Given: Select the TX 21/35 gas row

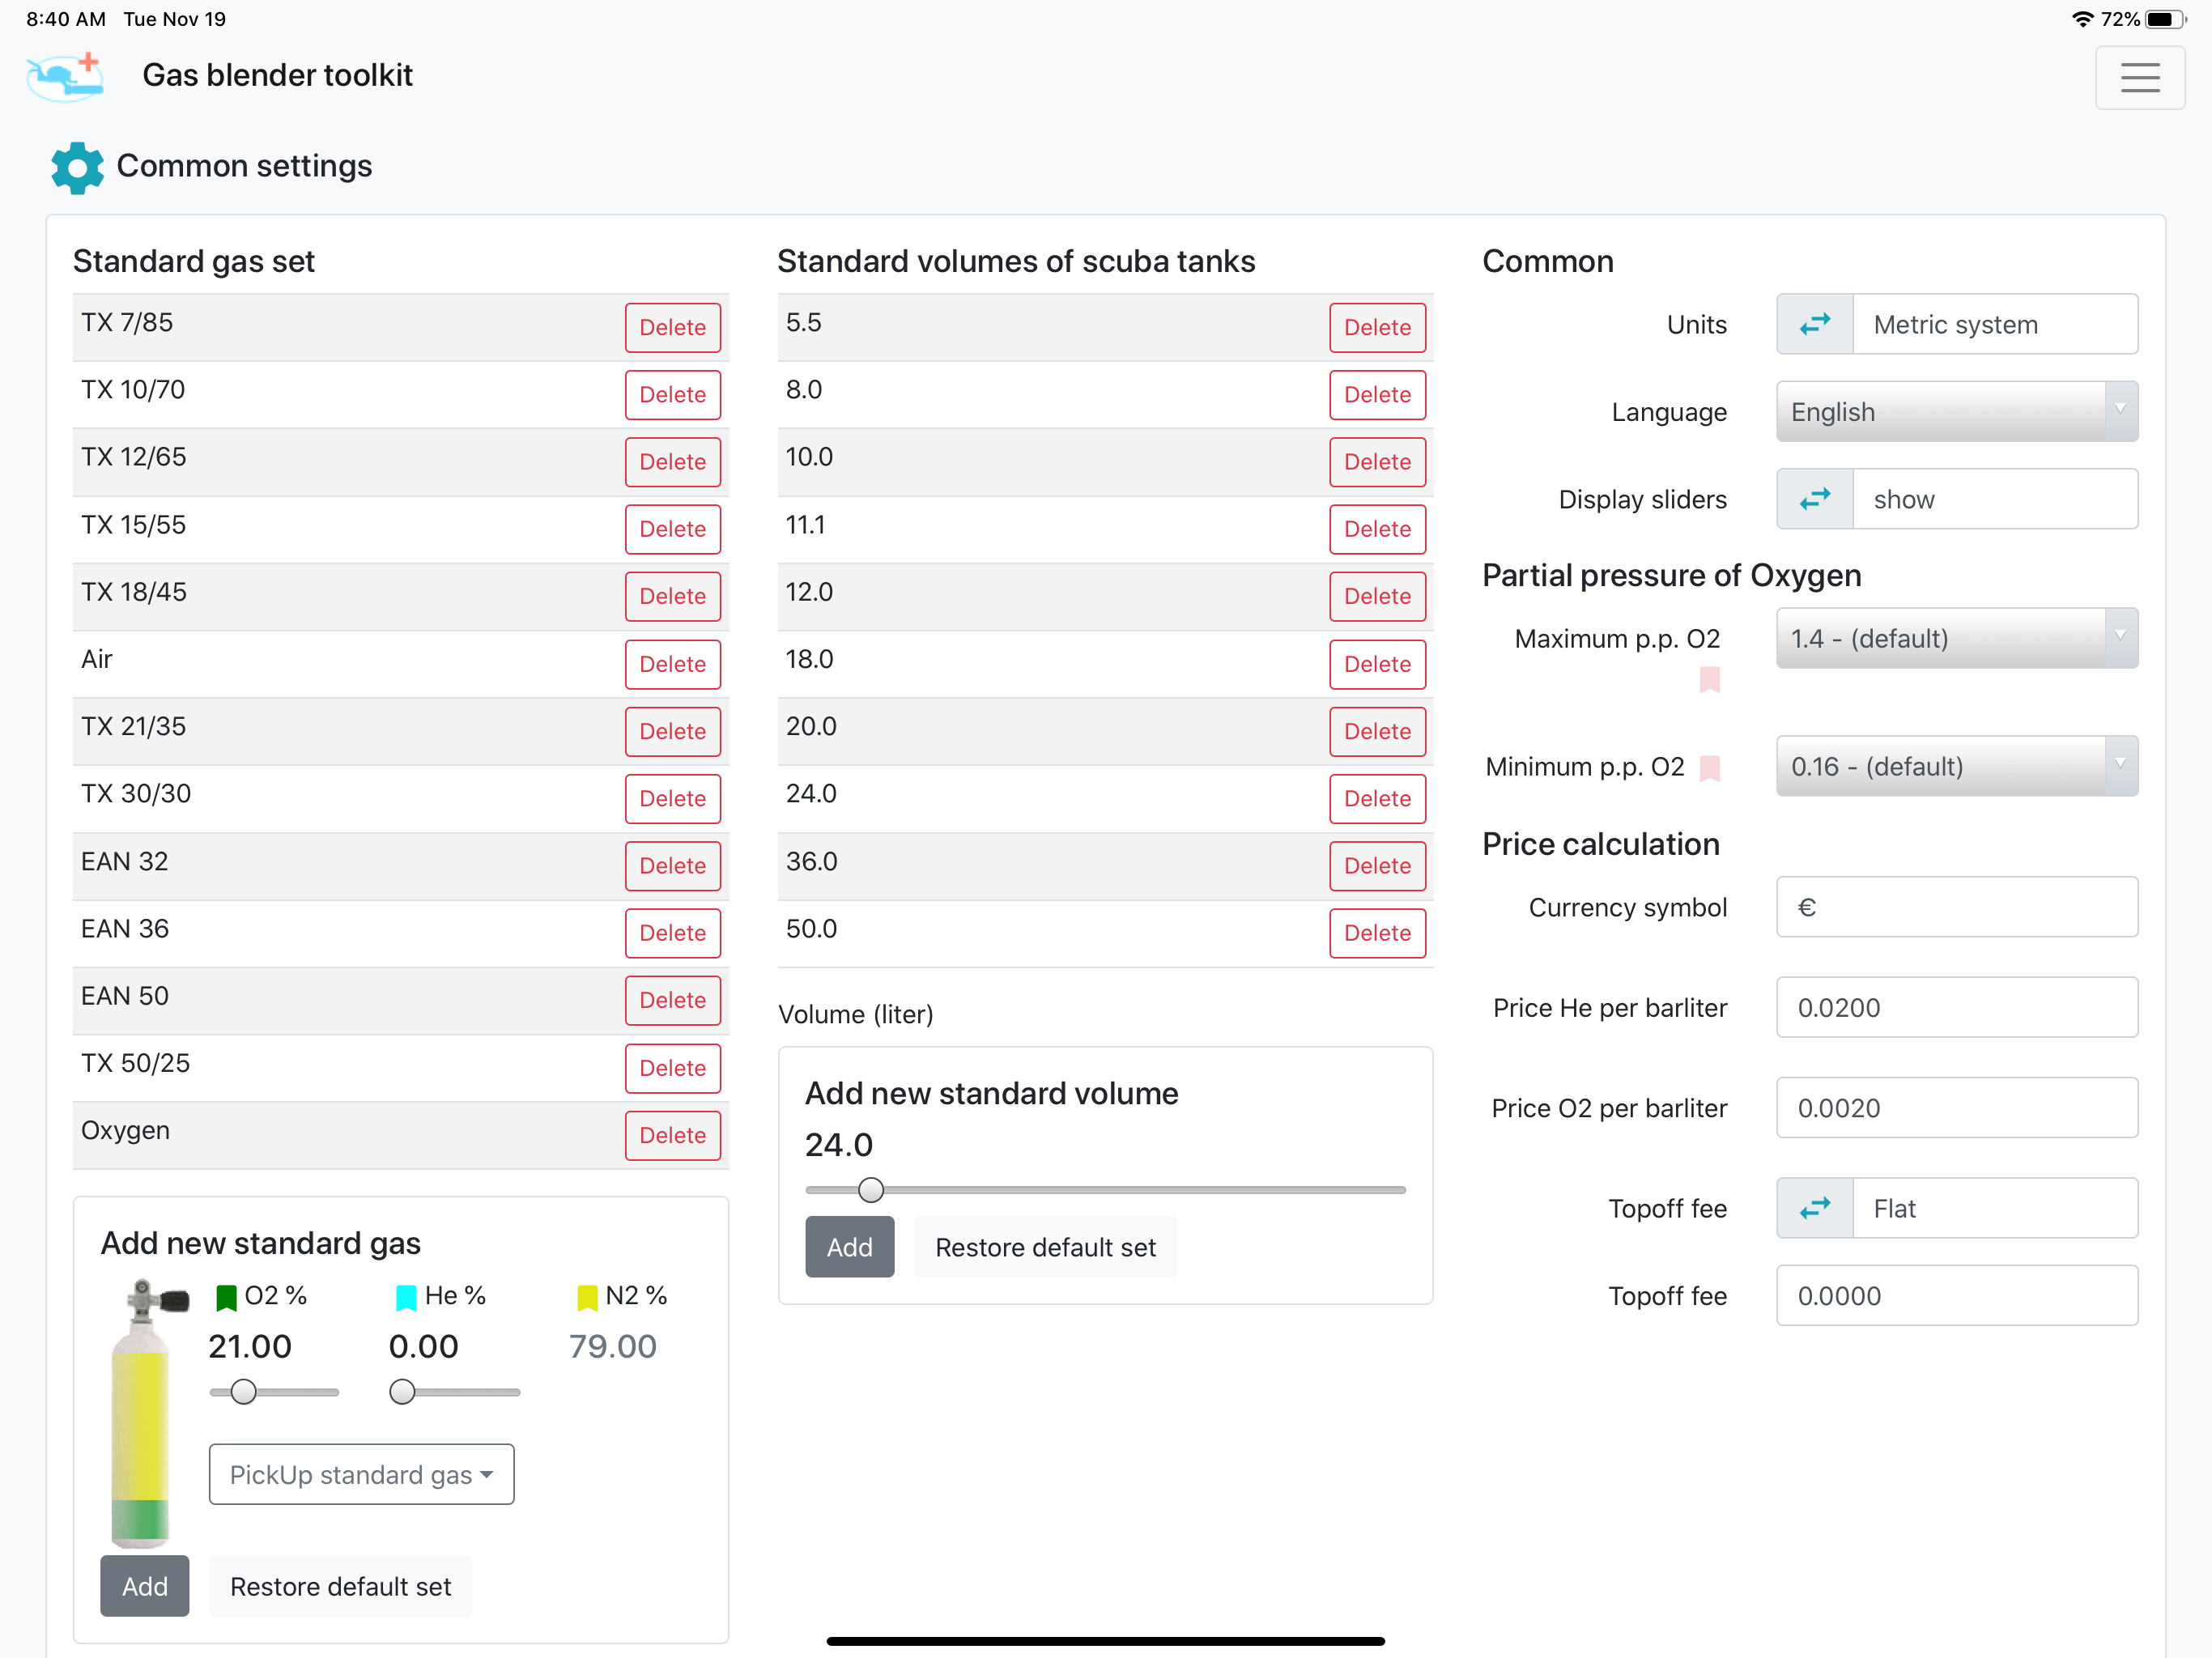Looking at the screenshot, I should [400, 731].
